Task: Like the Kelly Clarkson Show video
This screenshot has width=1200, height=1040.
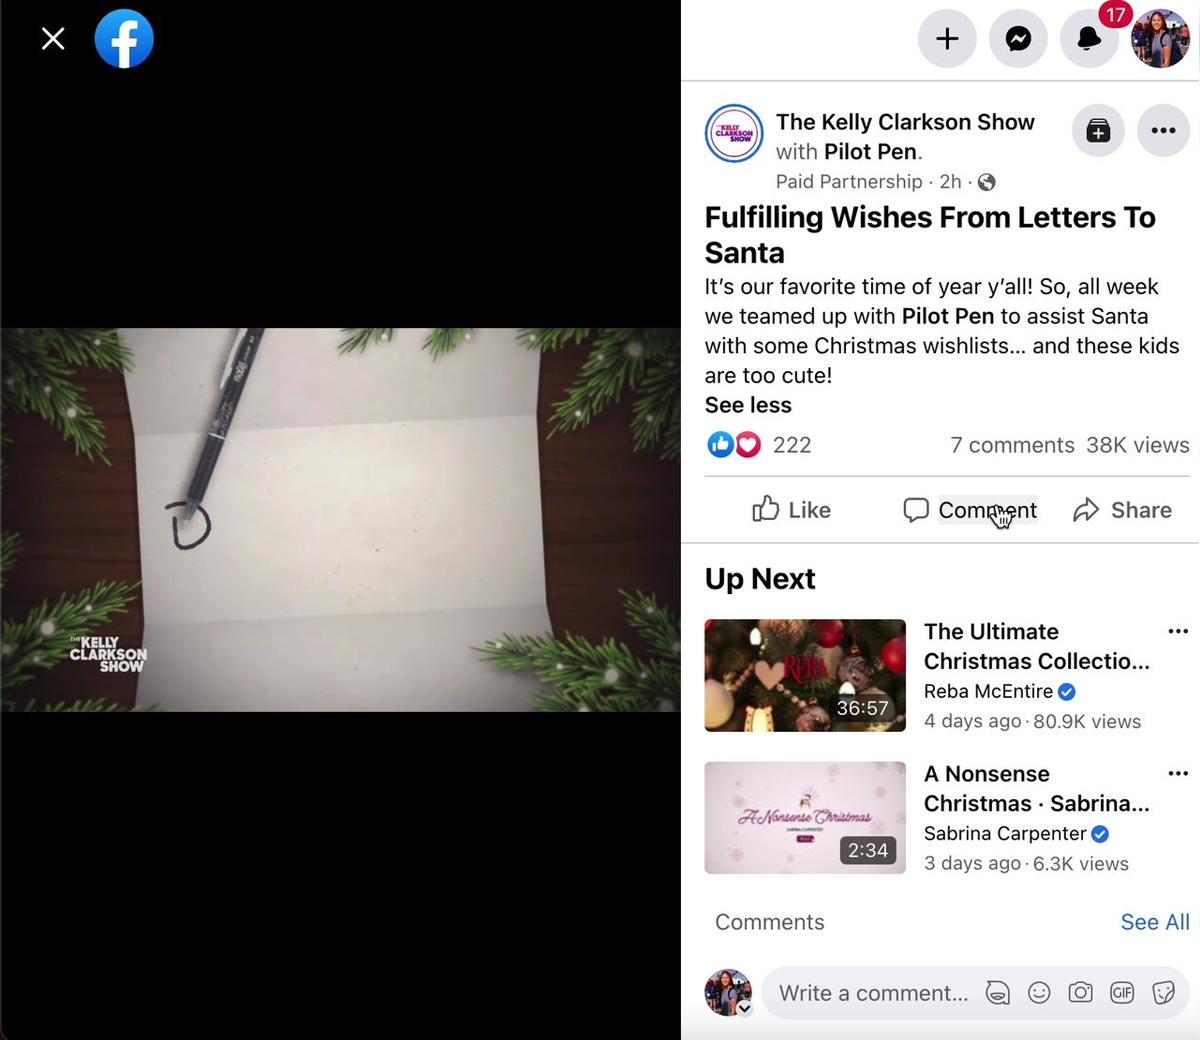Action: (x=791, y=510)
